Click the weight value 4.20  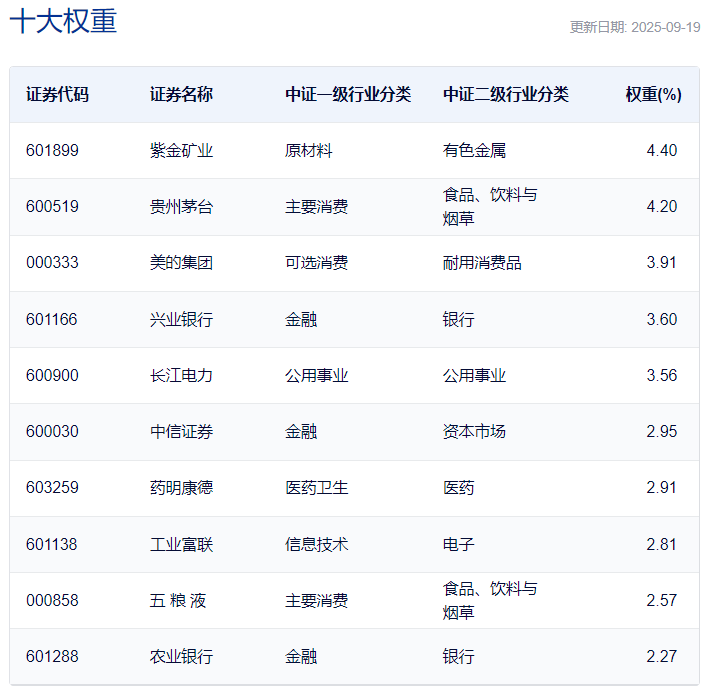click(x=662, y=207)
